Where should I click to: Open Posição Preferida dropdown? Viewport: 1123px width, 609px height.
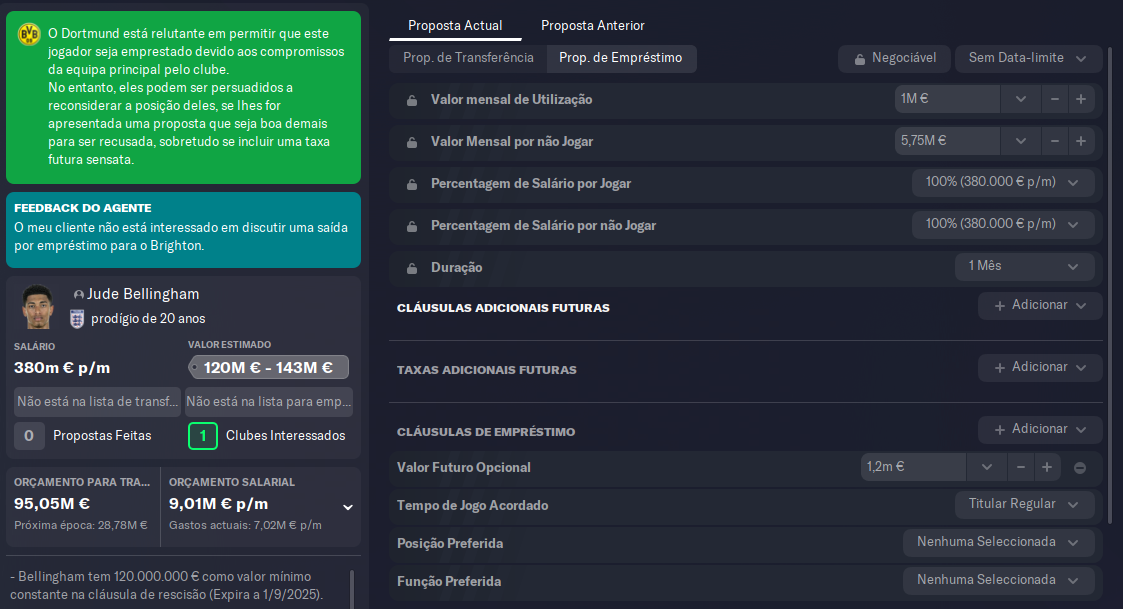pos(998,542)
